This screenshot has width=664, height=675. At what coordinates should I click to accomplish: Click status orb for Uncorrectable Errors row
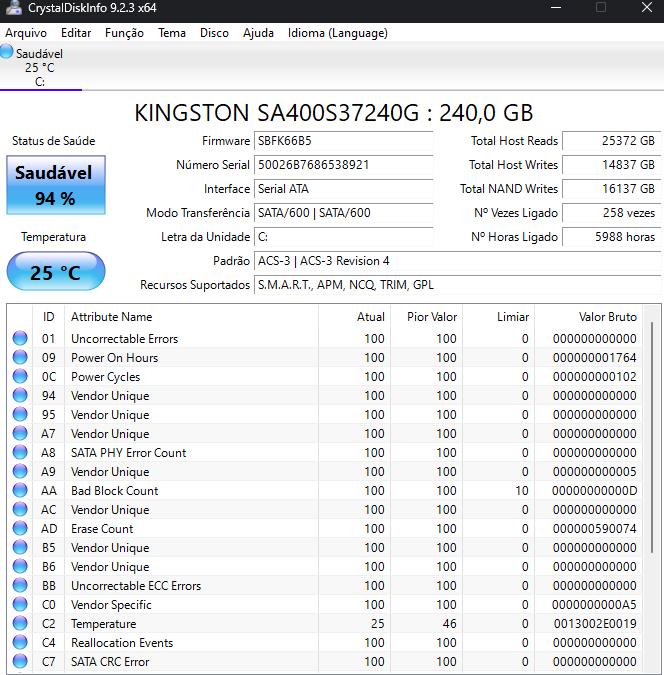click(20, 338)
